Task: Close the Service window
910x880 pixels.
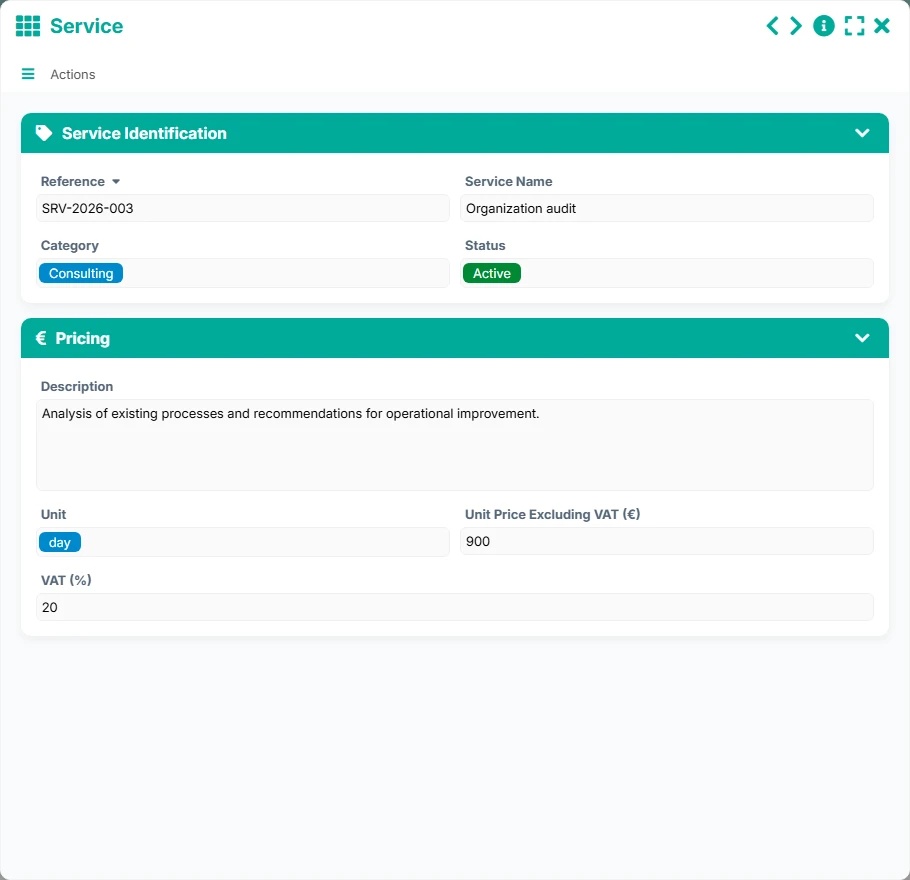Action: (x=882, y=26)
